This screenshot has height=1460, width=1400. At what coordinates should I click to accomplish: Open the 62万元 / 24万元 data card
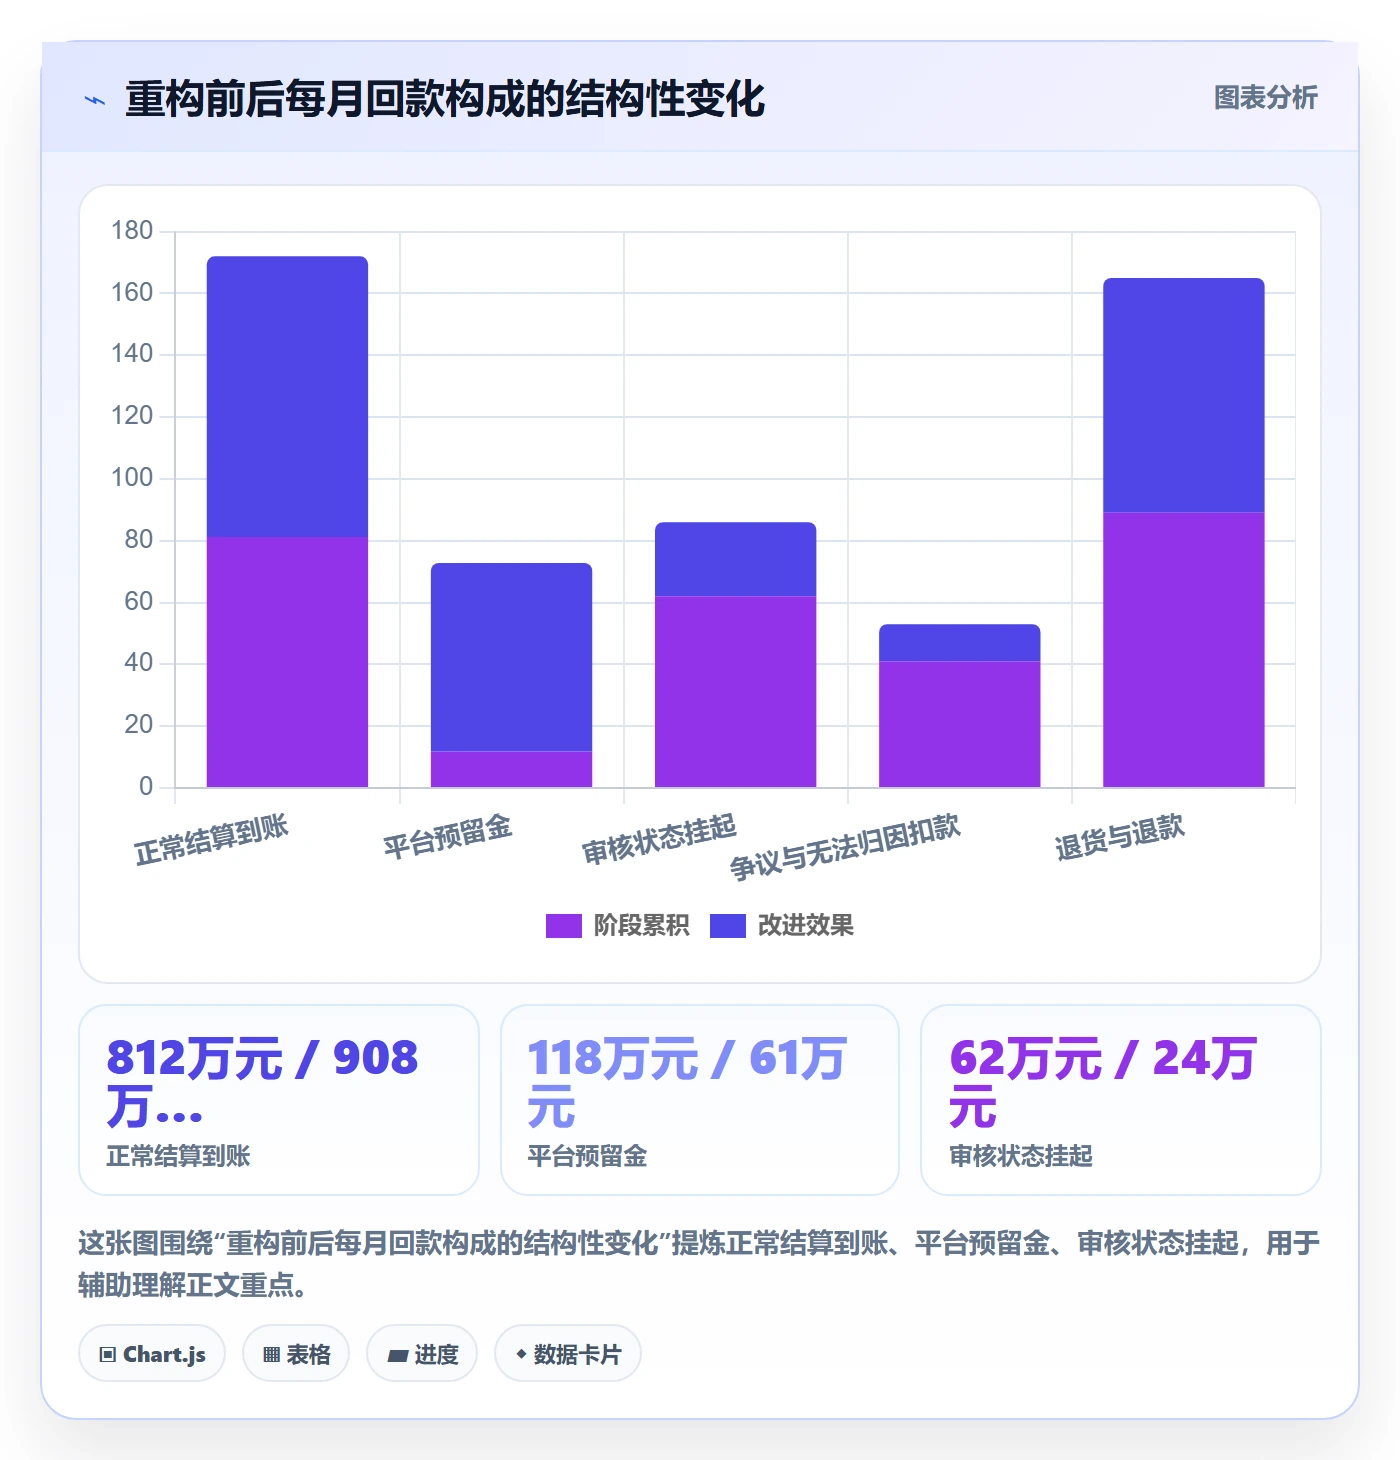point(1121,1100)
